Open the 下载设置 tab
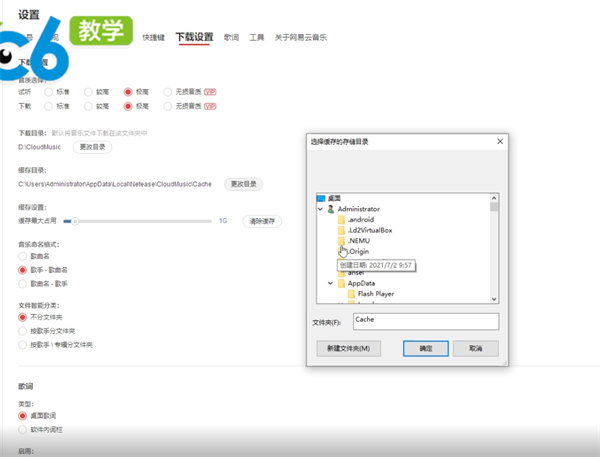The width and height of the screenshot is (600, 457). click(194, 37)
